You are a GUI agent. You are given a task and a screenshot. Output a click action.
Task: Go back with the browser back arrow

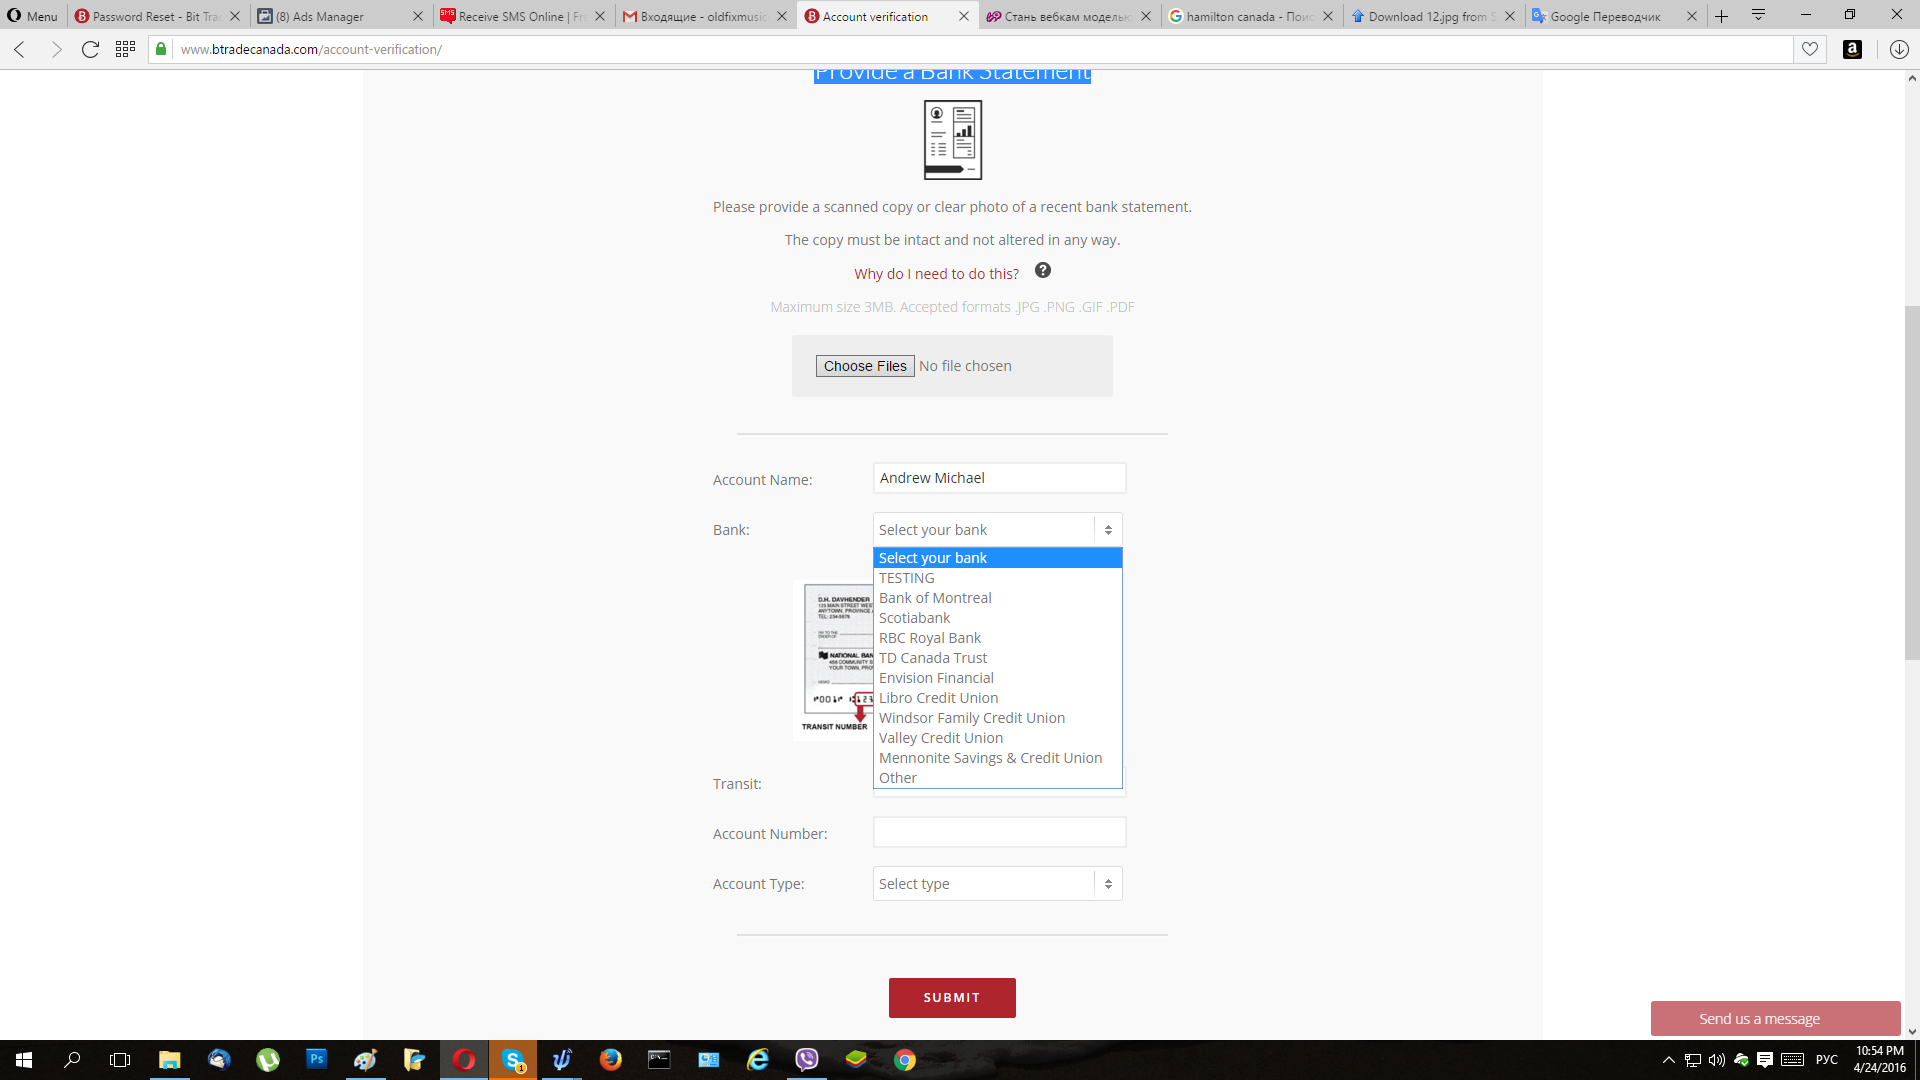[x=20, y=49]
